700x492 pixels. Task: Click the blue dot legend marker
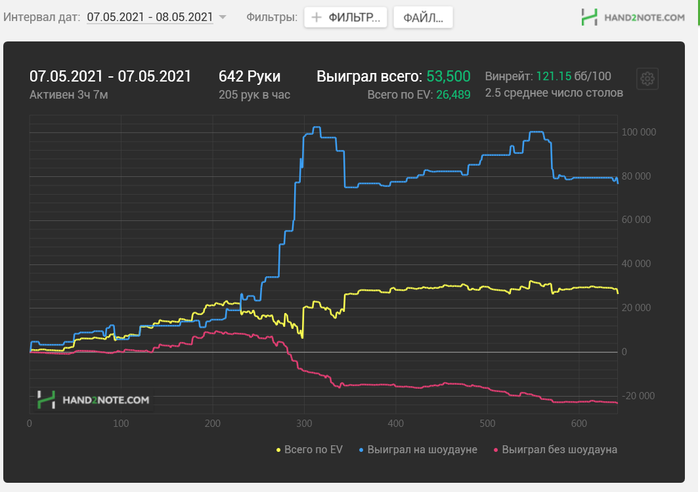361,450
